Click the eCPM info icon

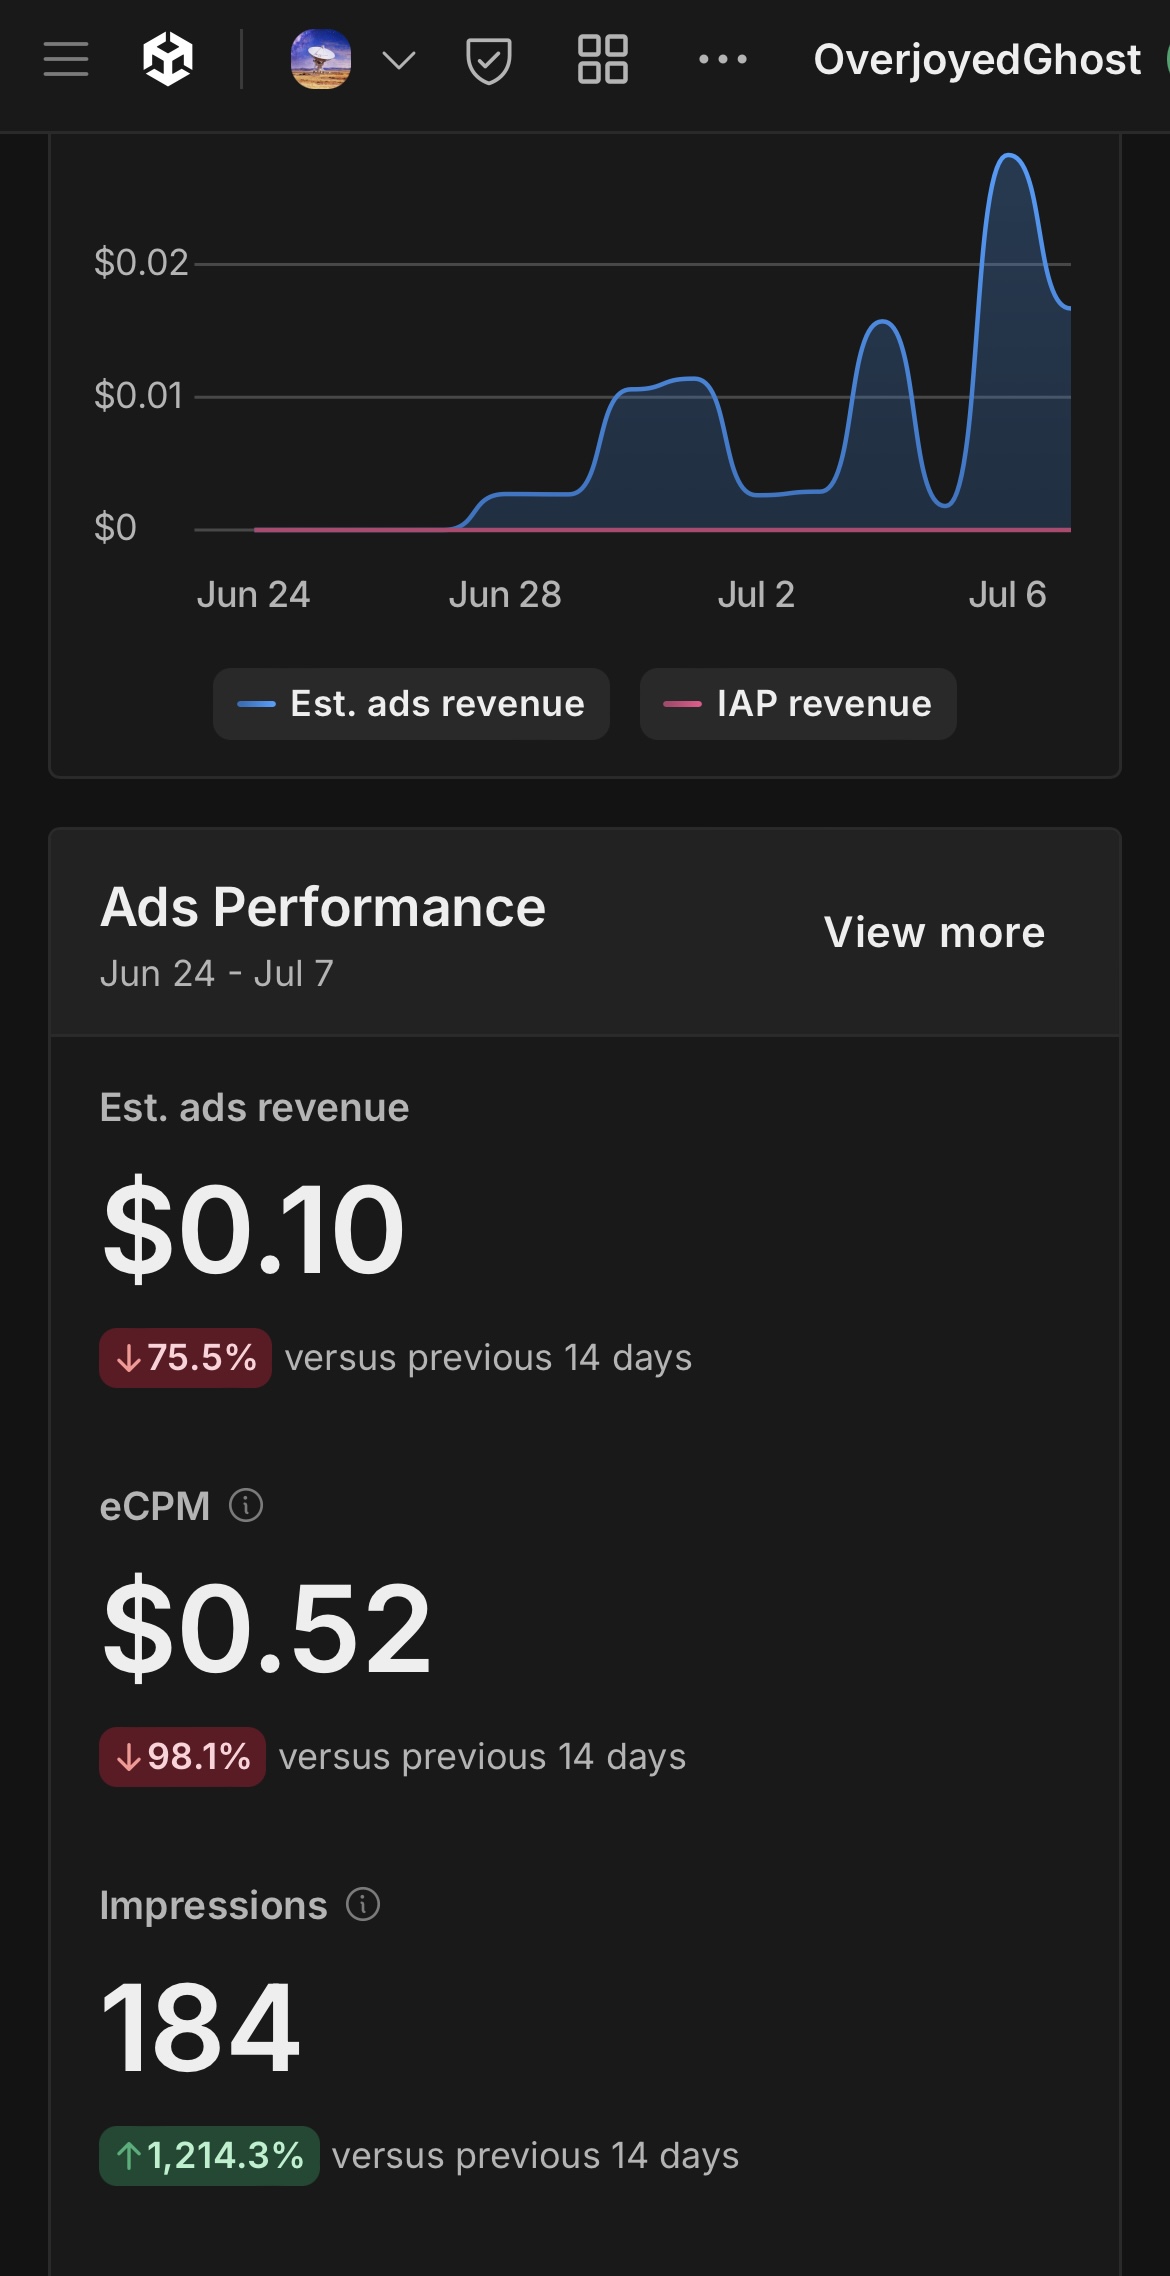[246, 1505]
